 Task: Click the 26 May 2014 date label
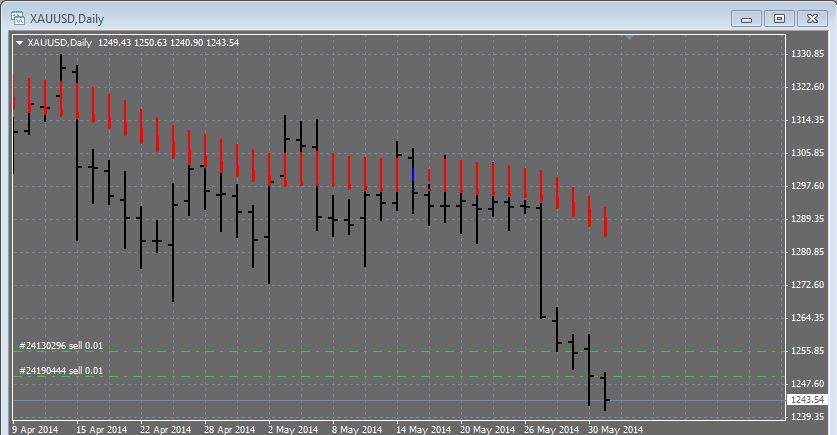click(551, 429)
